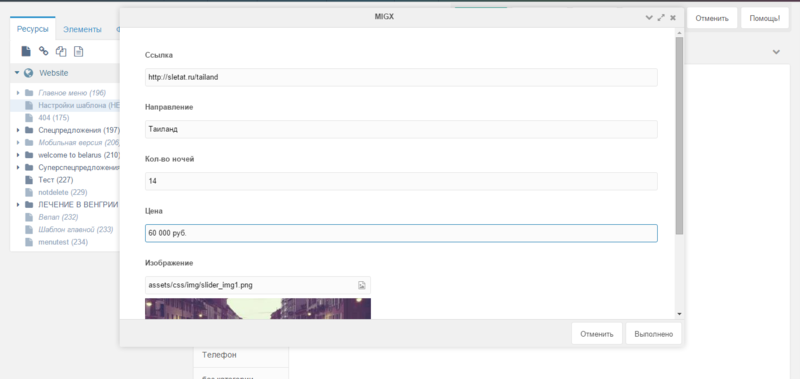Viewport: 800px width, 379px height.
Task: Click folder icon beside welcome to belarus
Action: pos(29,155)
